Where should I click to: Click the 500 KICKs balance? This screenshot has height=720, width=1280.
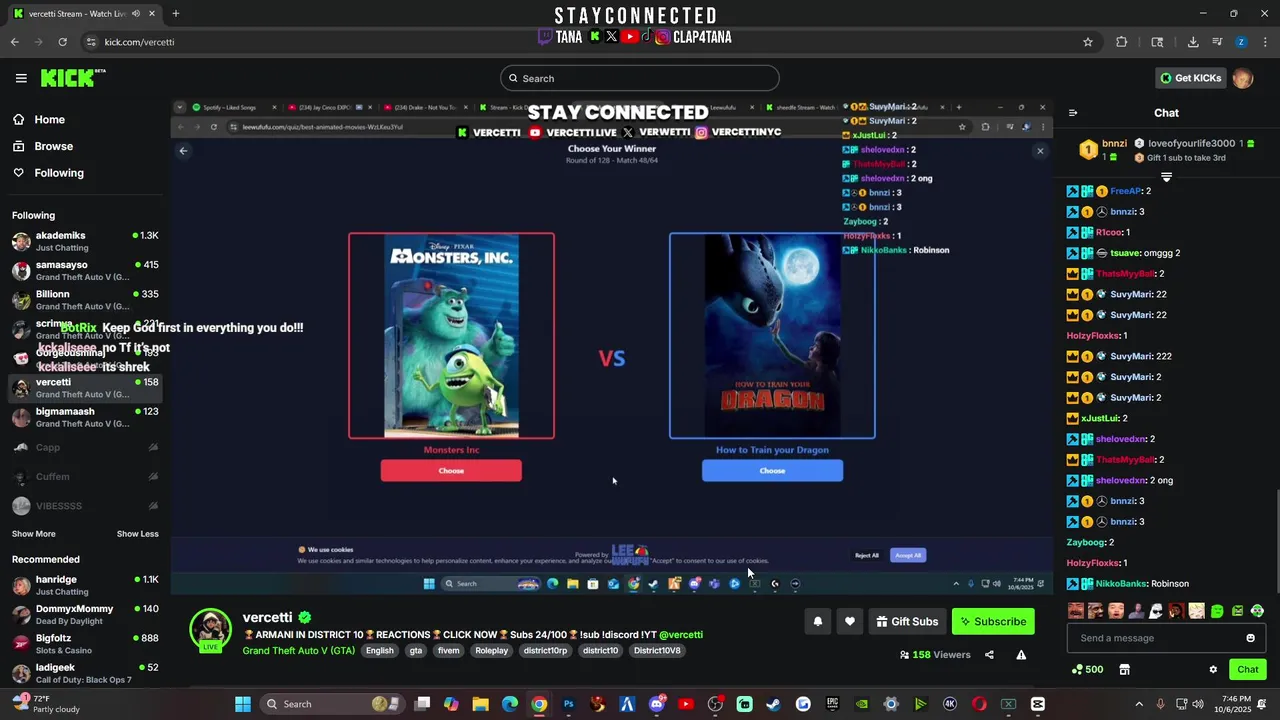click(x=1087, y=670)
